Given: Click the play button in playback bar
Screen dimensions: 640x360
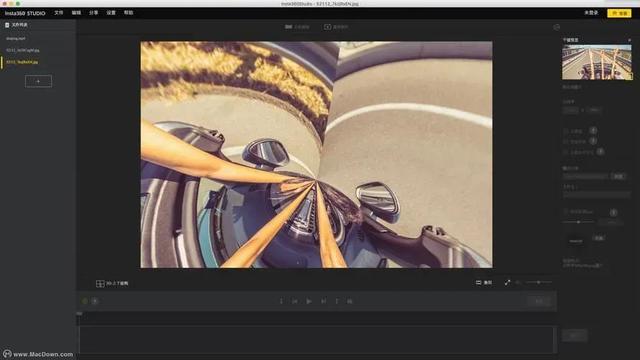Looking at the screenshot, I should click(309, 301).
